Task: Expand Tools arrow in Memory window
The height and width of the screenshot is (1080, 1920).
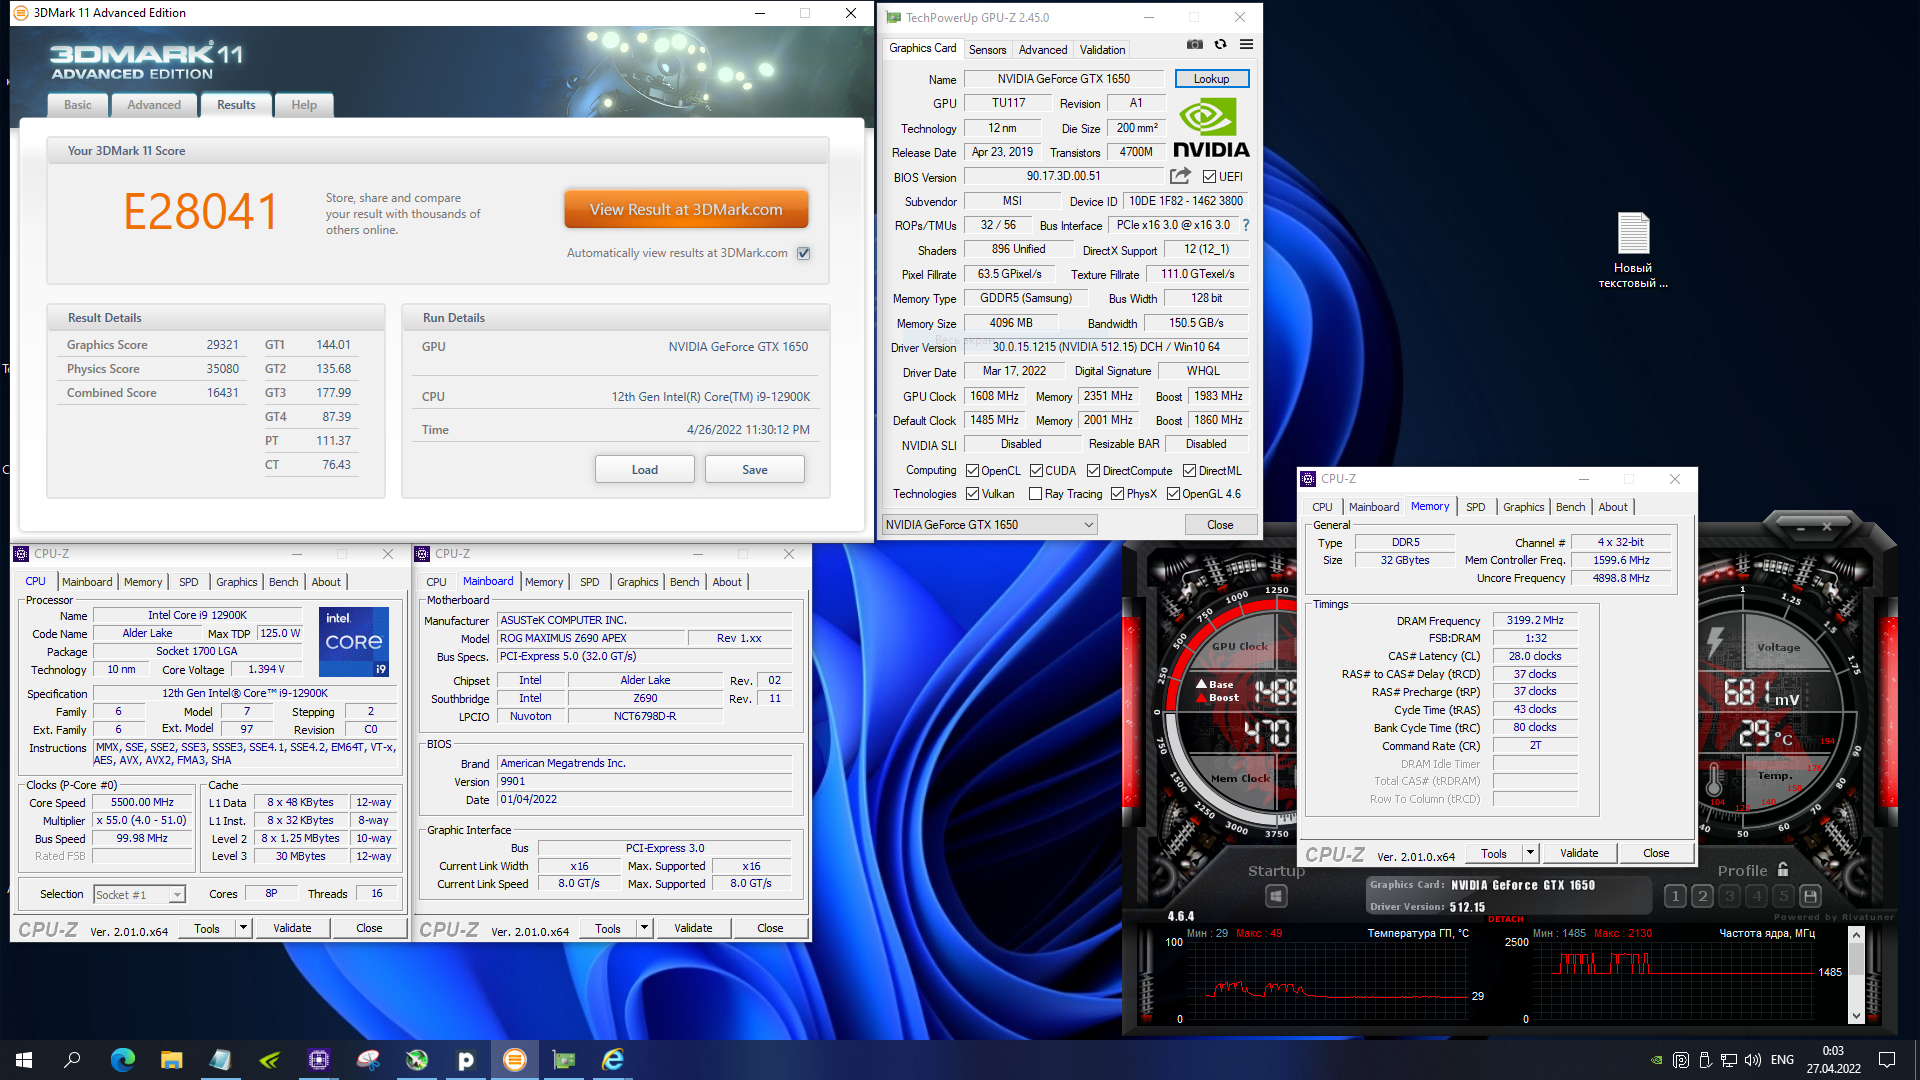Action: coord(1530,853)
